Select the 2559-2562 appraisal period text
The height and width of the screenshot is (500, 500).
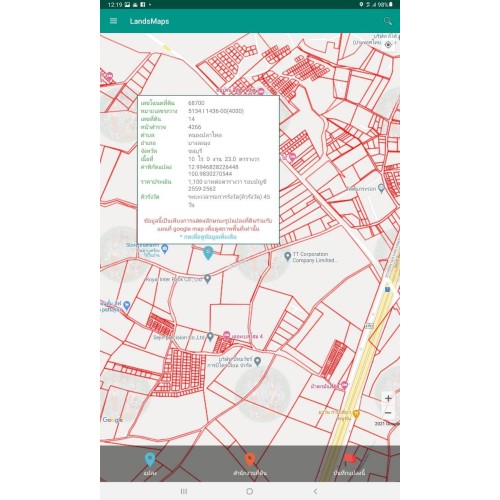tap(202, 189)
